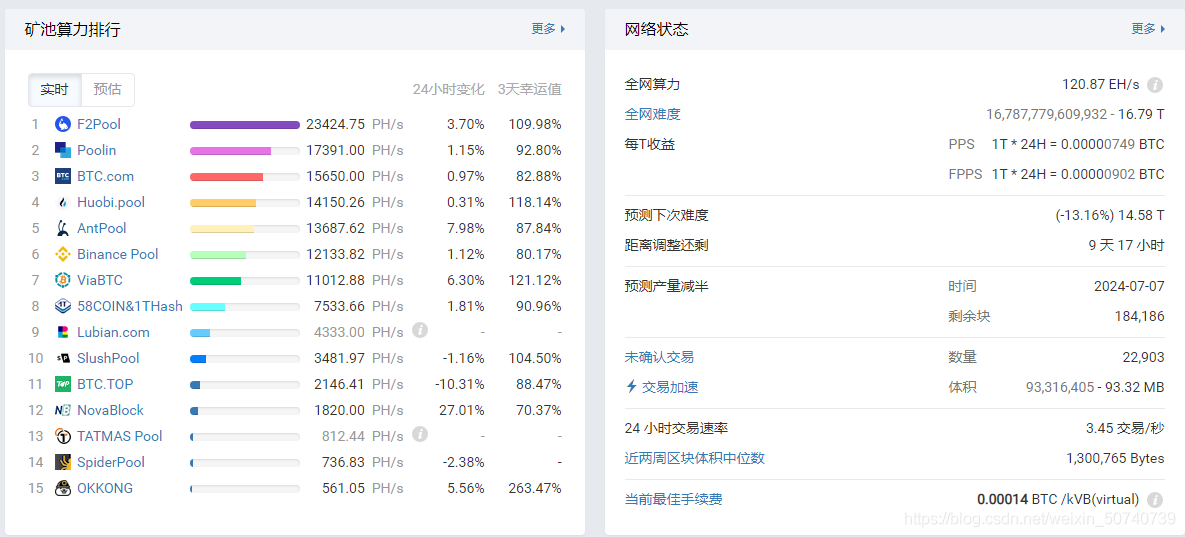
Task: Click the green ViaBTC hashrate bar
Action: pos(215,281)
